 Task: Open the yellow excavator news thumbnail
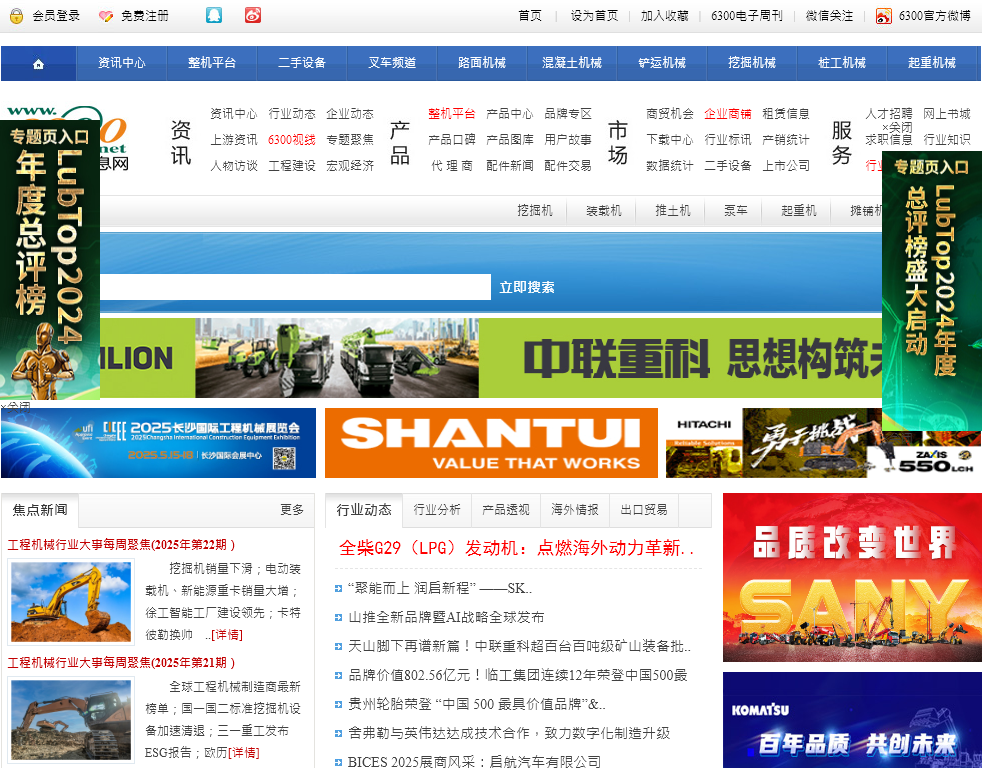pyautogui.click(x=71, y=602)
